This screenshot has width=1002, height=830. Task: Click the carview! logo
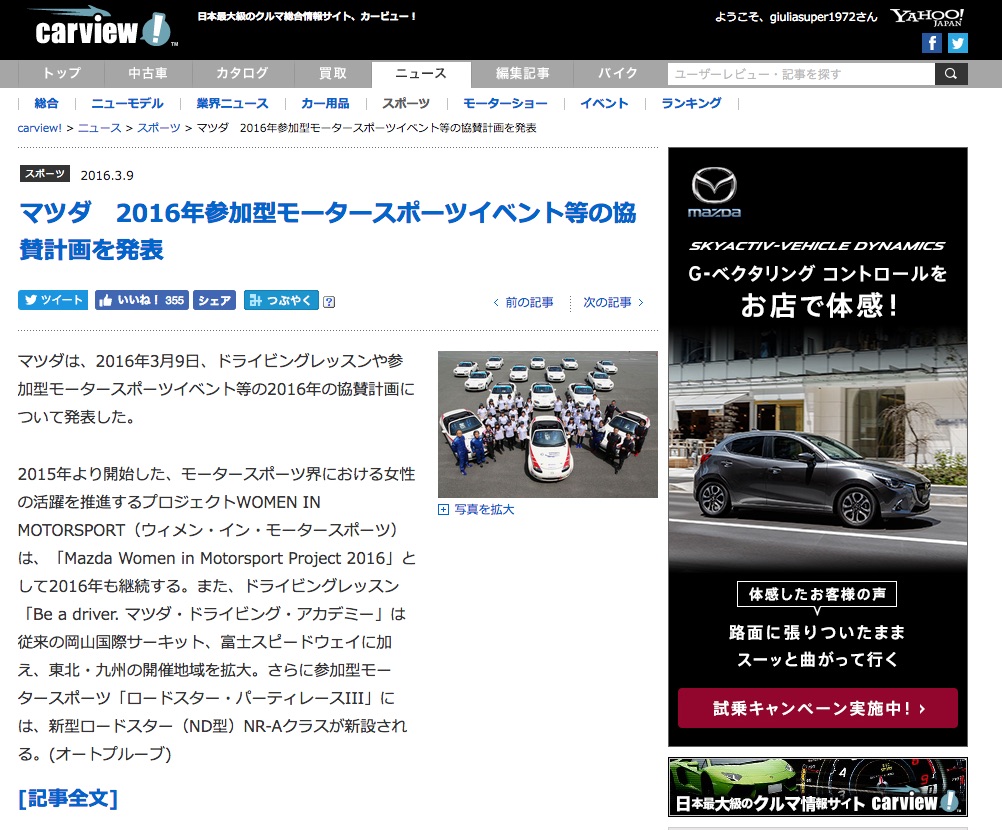tap(102, 28)
